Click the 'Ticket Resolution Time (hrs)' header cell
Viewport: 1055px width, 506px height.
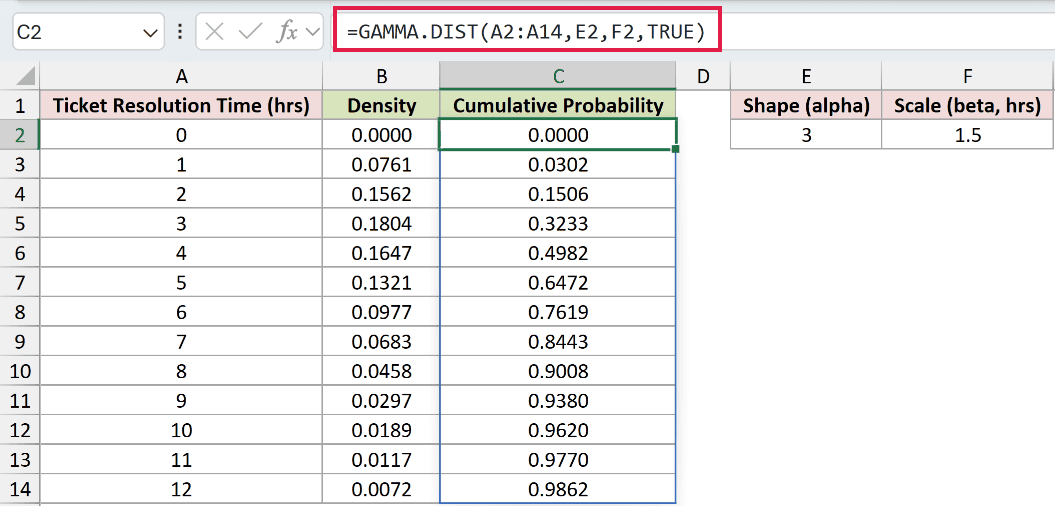point(181,105)
